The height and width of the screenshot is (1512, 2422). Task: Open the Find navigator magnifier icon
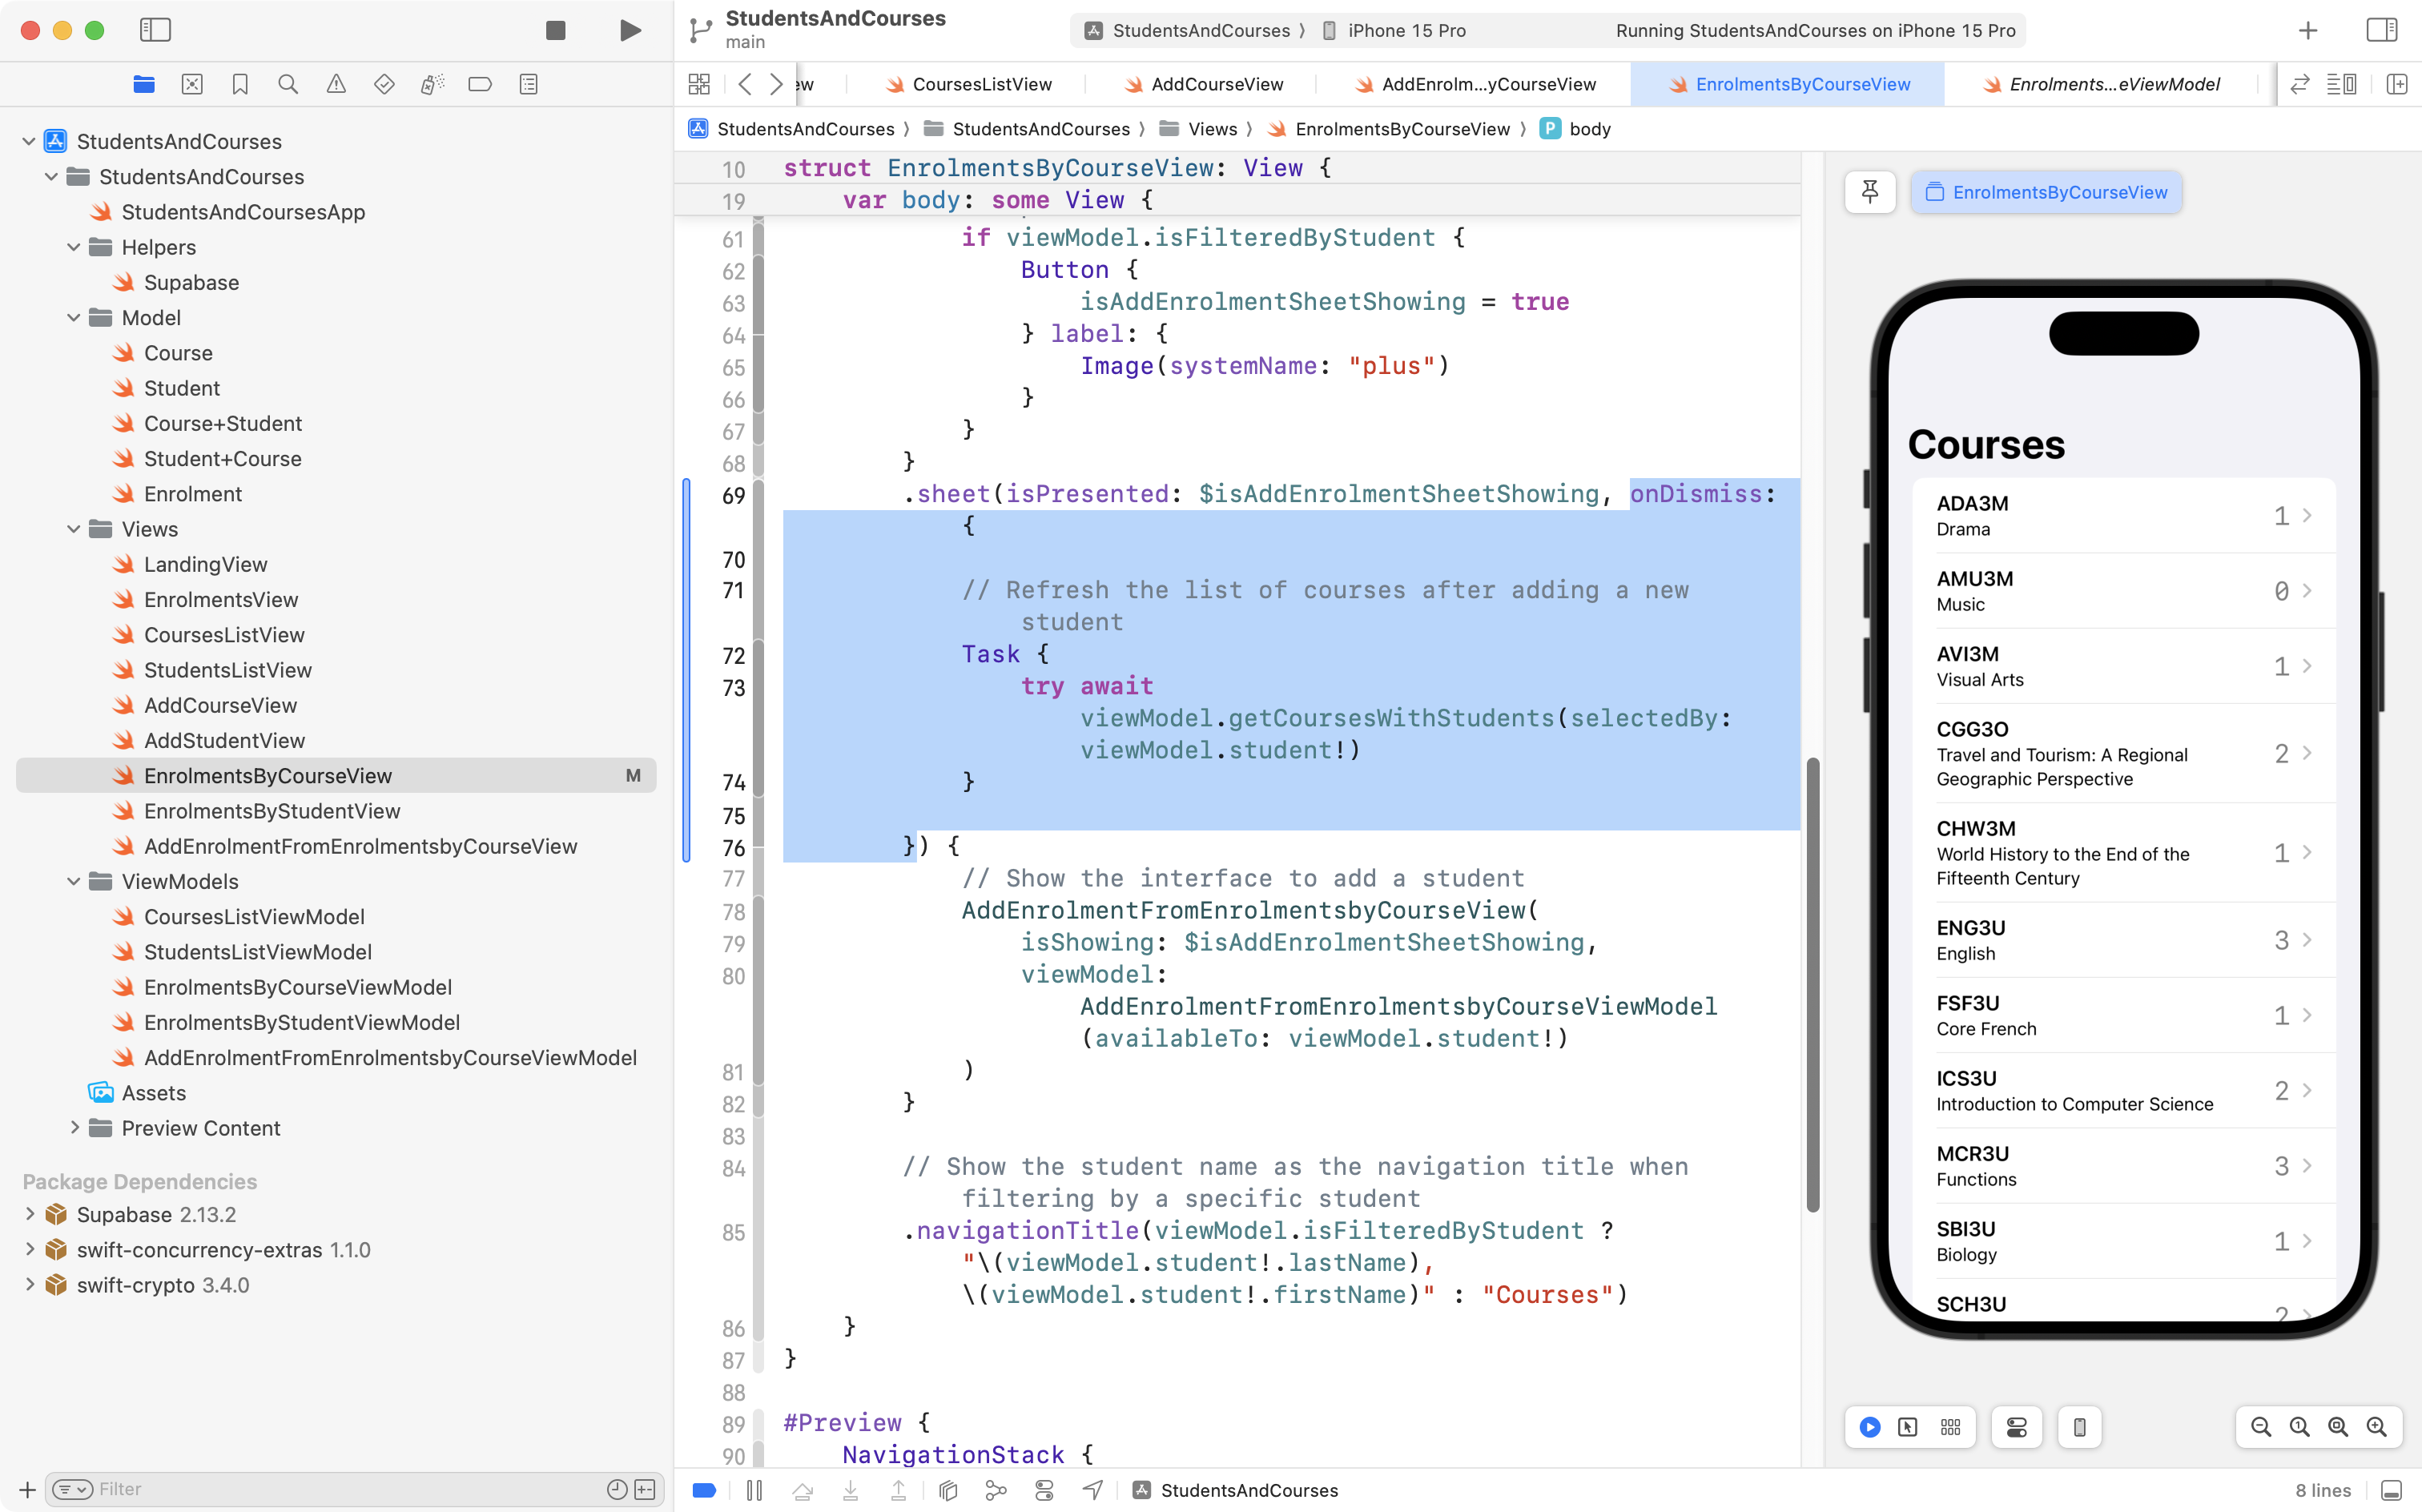[x=288, y=84]
